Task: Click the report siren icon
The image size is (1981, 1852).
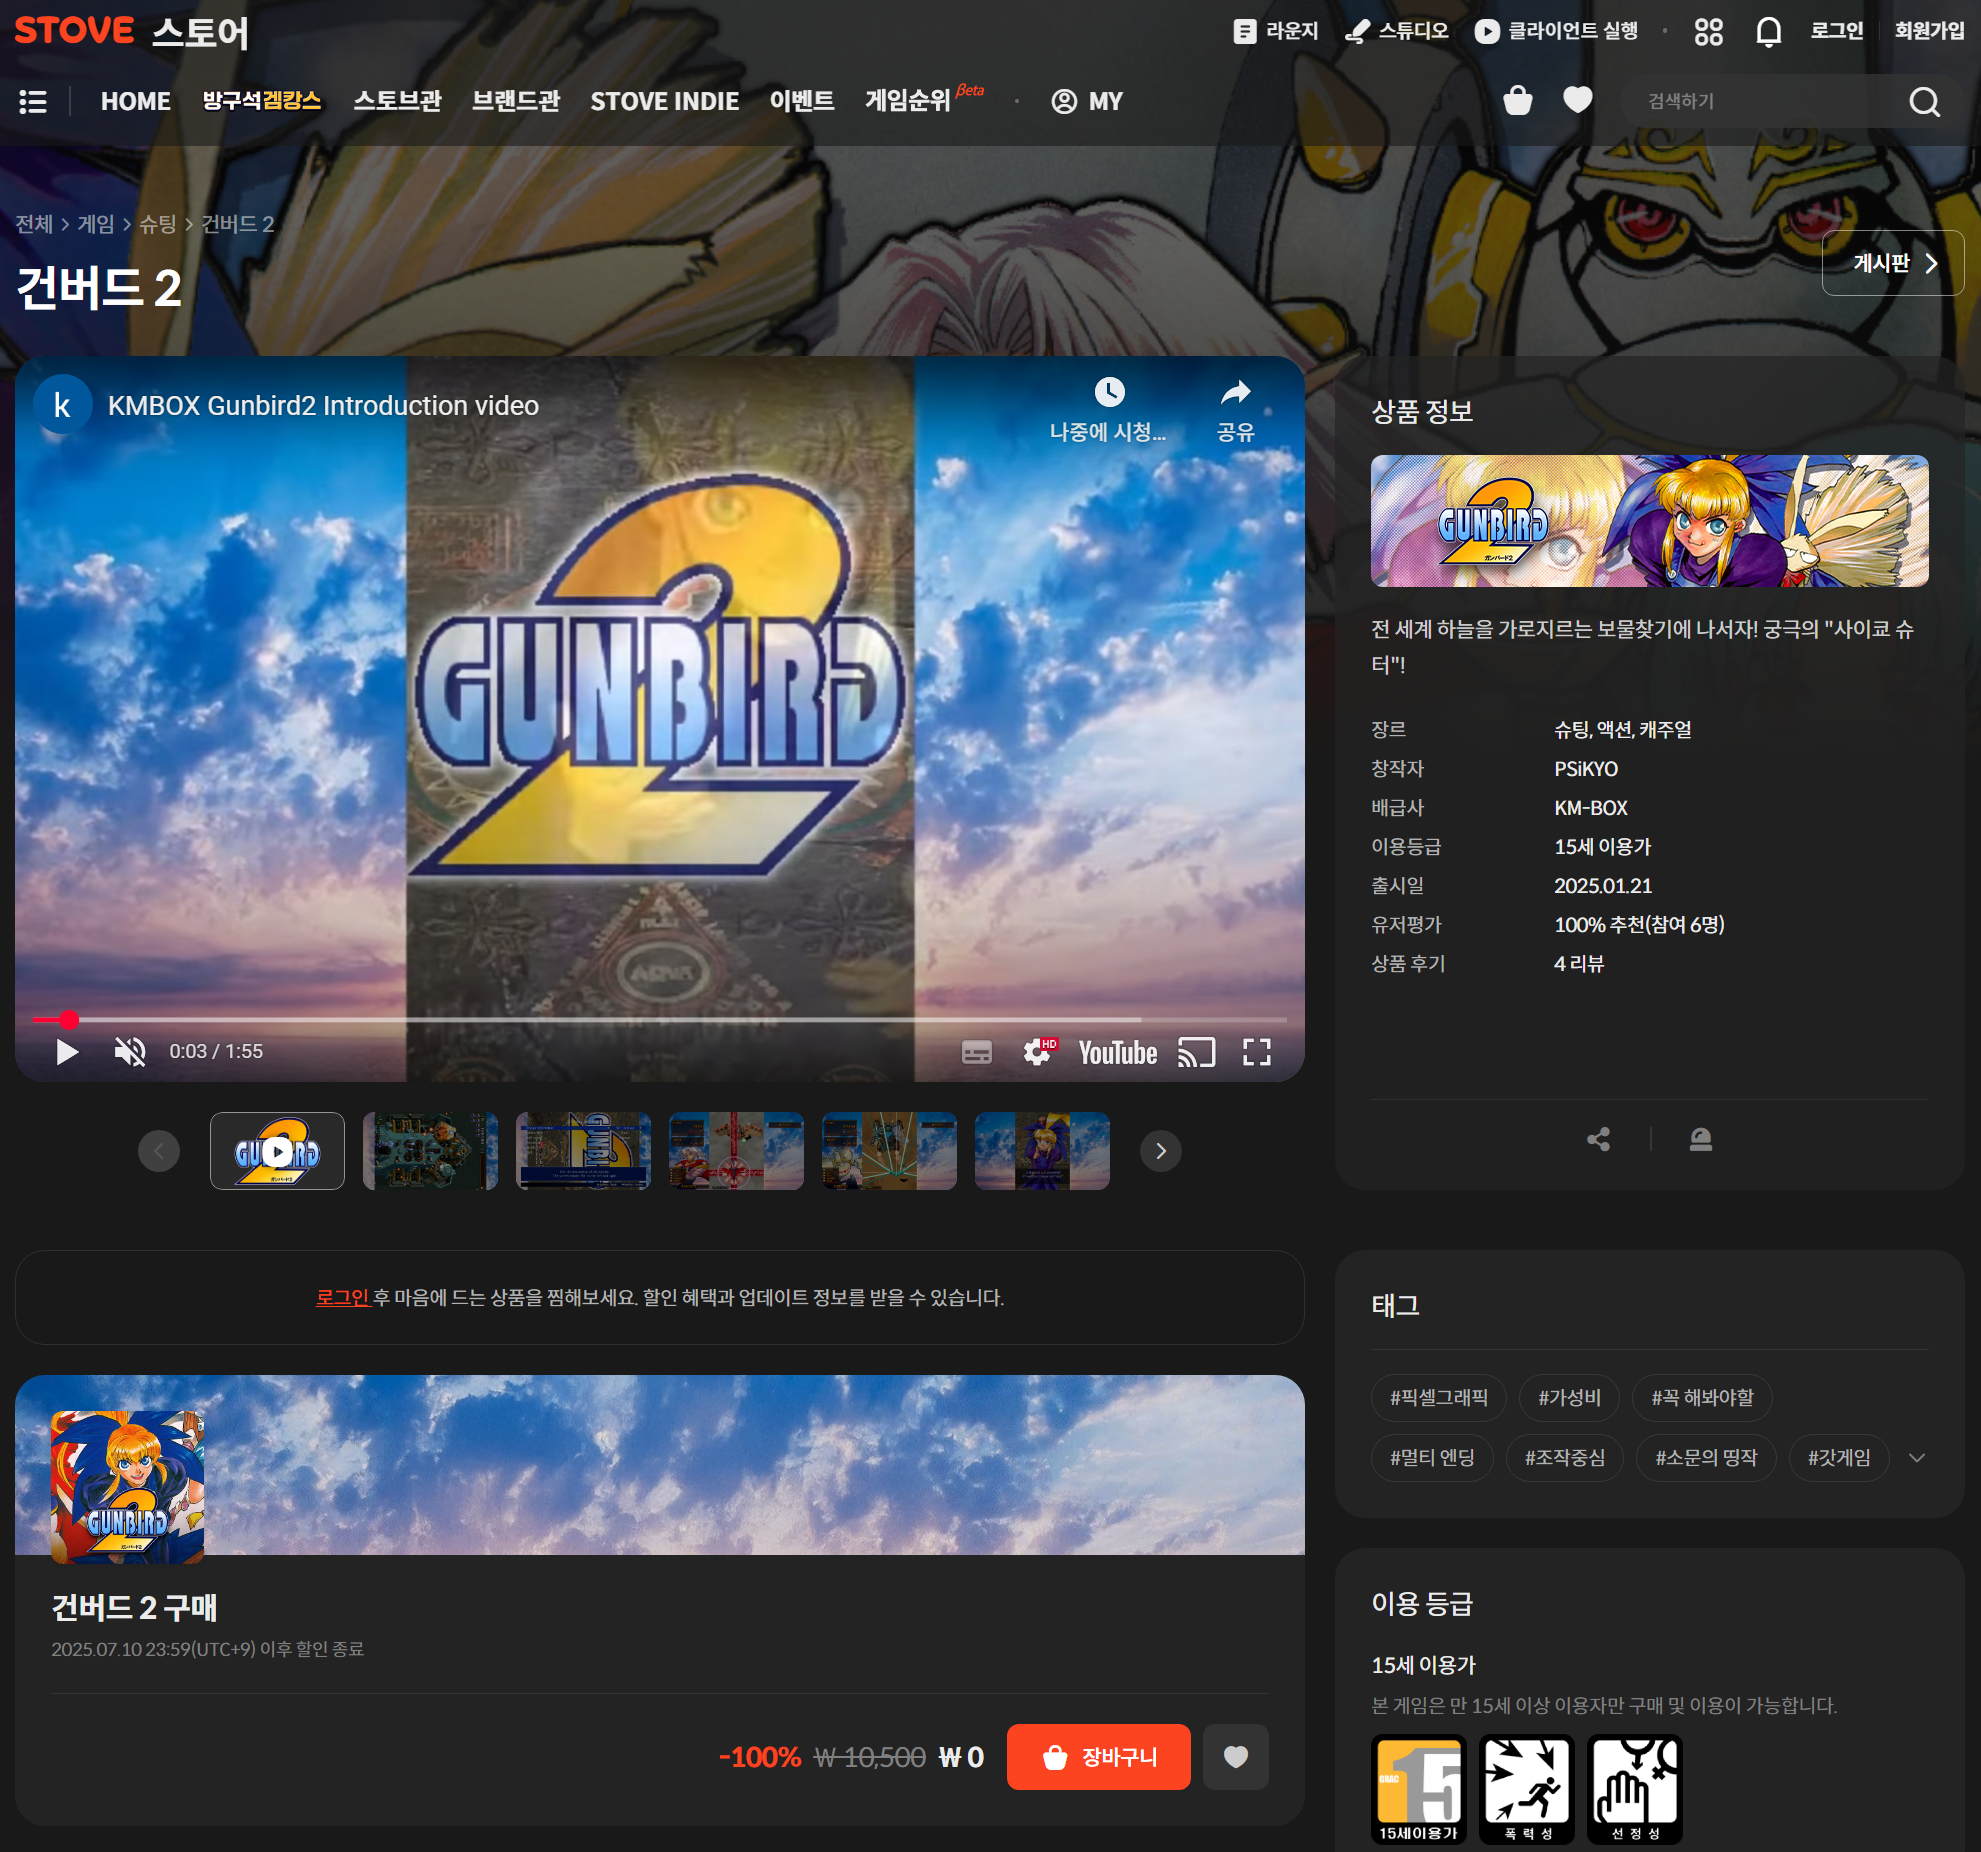Action: 1700,1139
